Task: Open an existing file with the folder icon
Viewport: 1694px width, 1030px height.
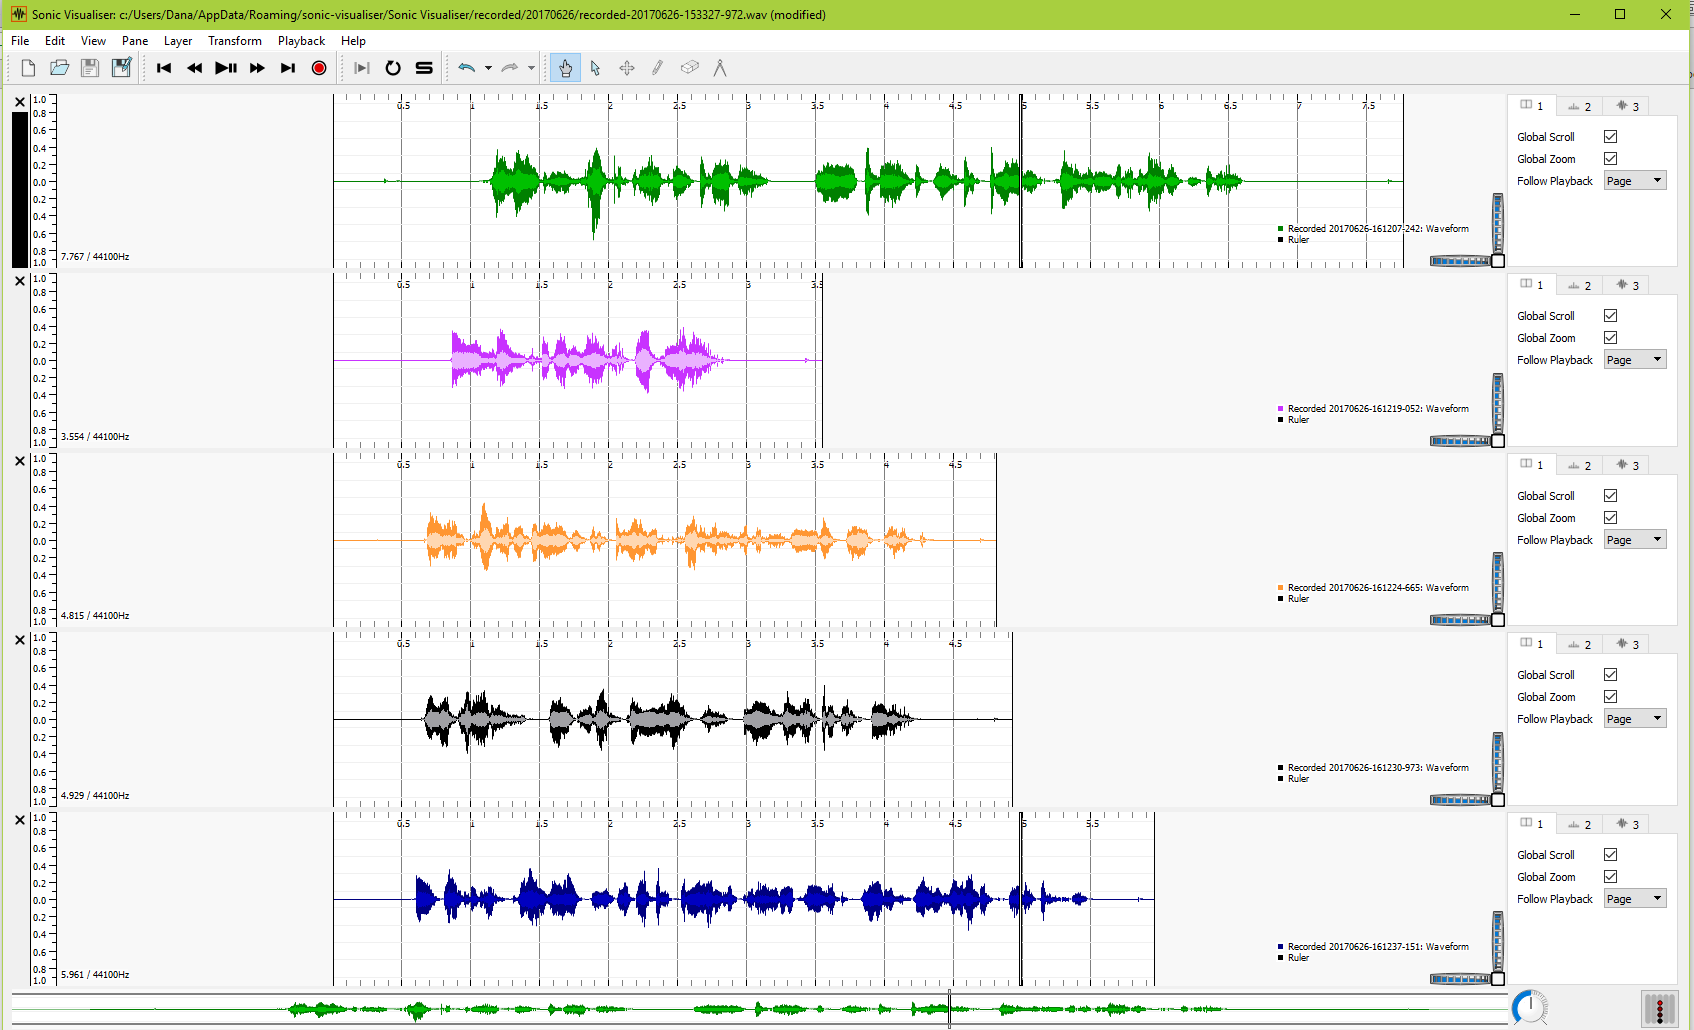Action: (x=59, y=68)
